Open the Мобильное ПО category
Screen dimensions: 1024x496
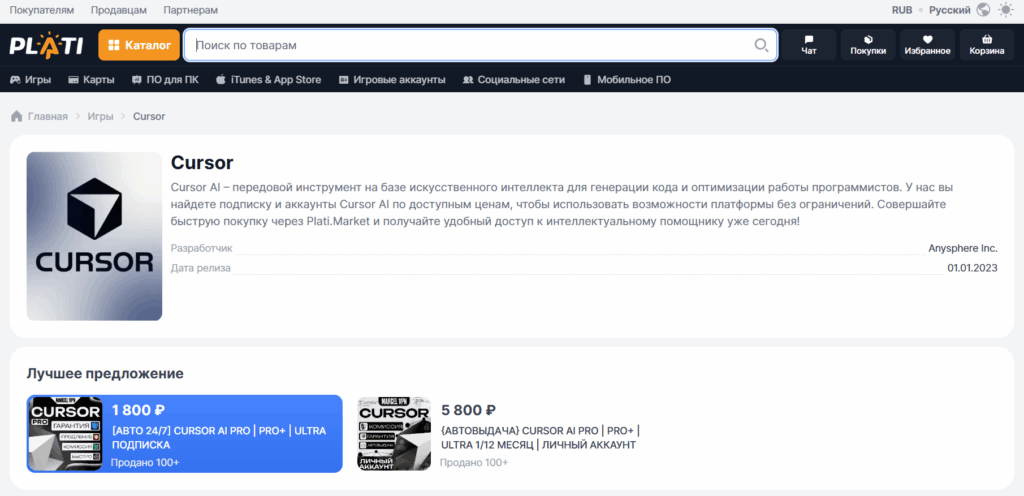tap(626, 80)
